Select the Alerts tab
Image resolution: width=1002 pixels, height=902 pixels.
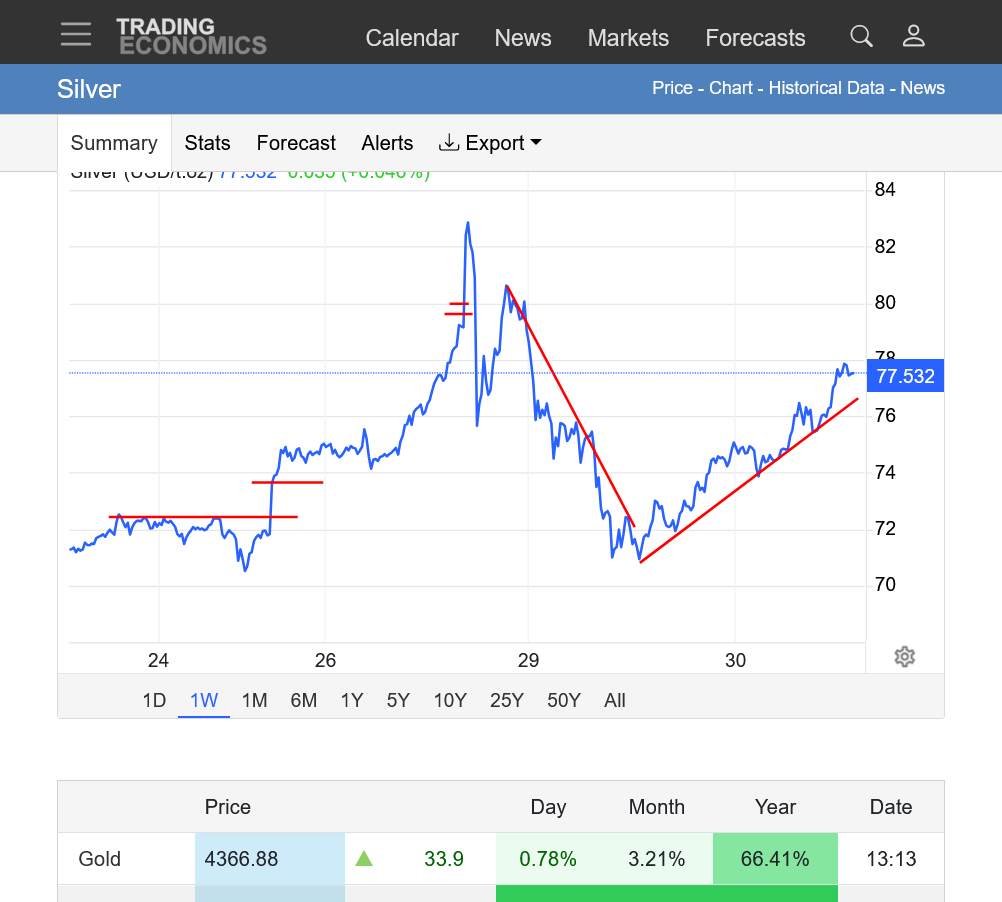(x=387, y=143)
